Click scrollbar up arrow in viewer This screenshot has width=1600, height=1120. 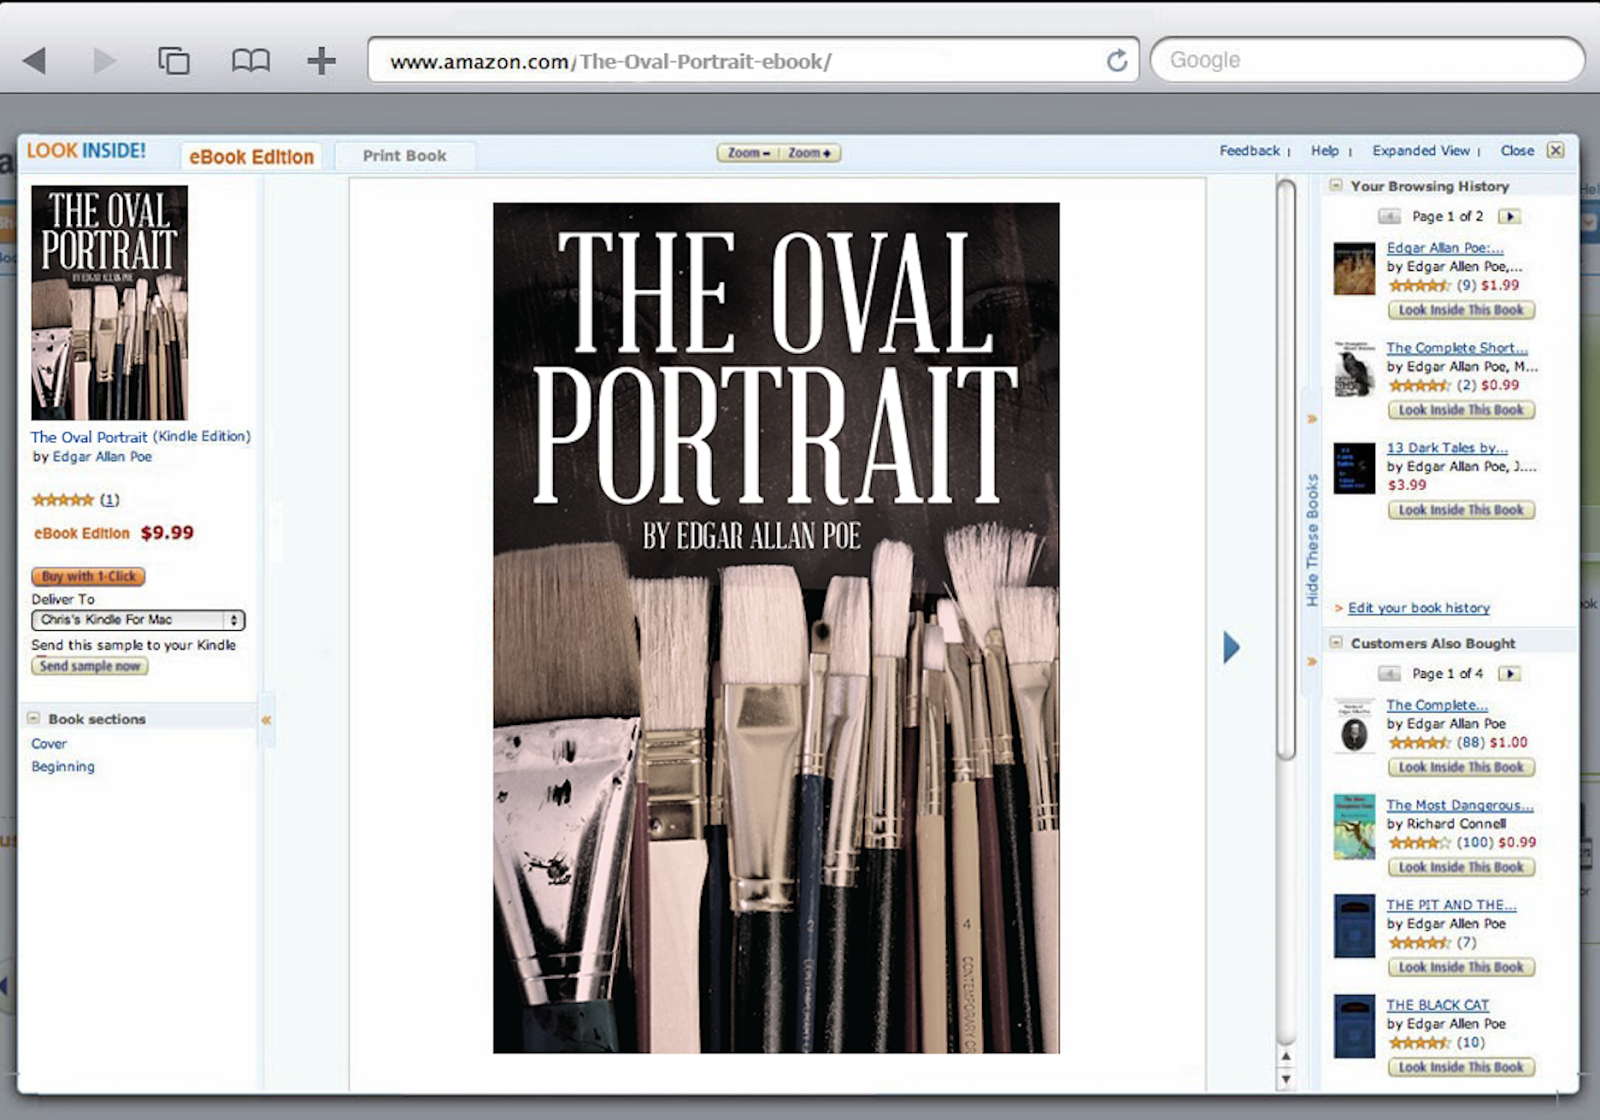[1286, 1056]
